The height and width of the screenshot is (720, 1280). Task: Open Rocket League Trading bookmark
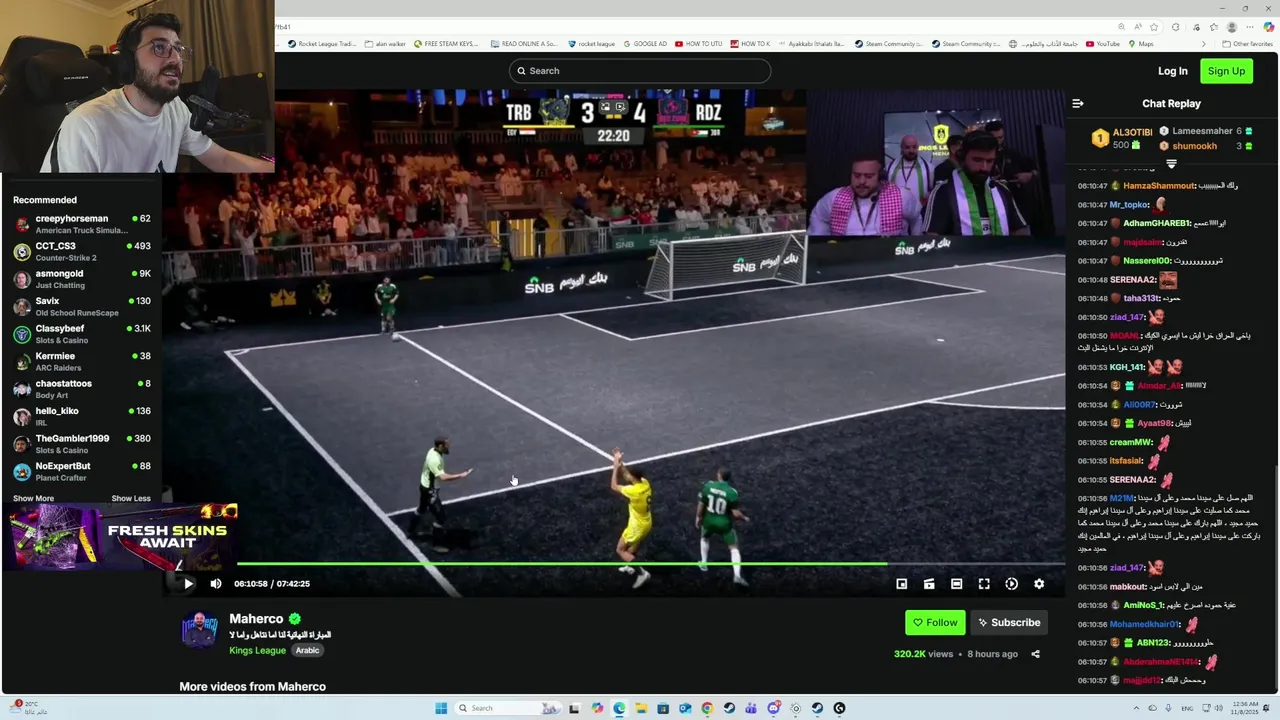pos(321,44)
